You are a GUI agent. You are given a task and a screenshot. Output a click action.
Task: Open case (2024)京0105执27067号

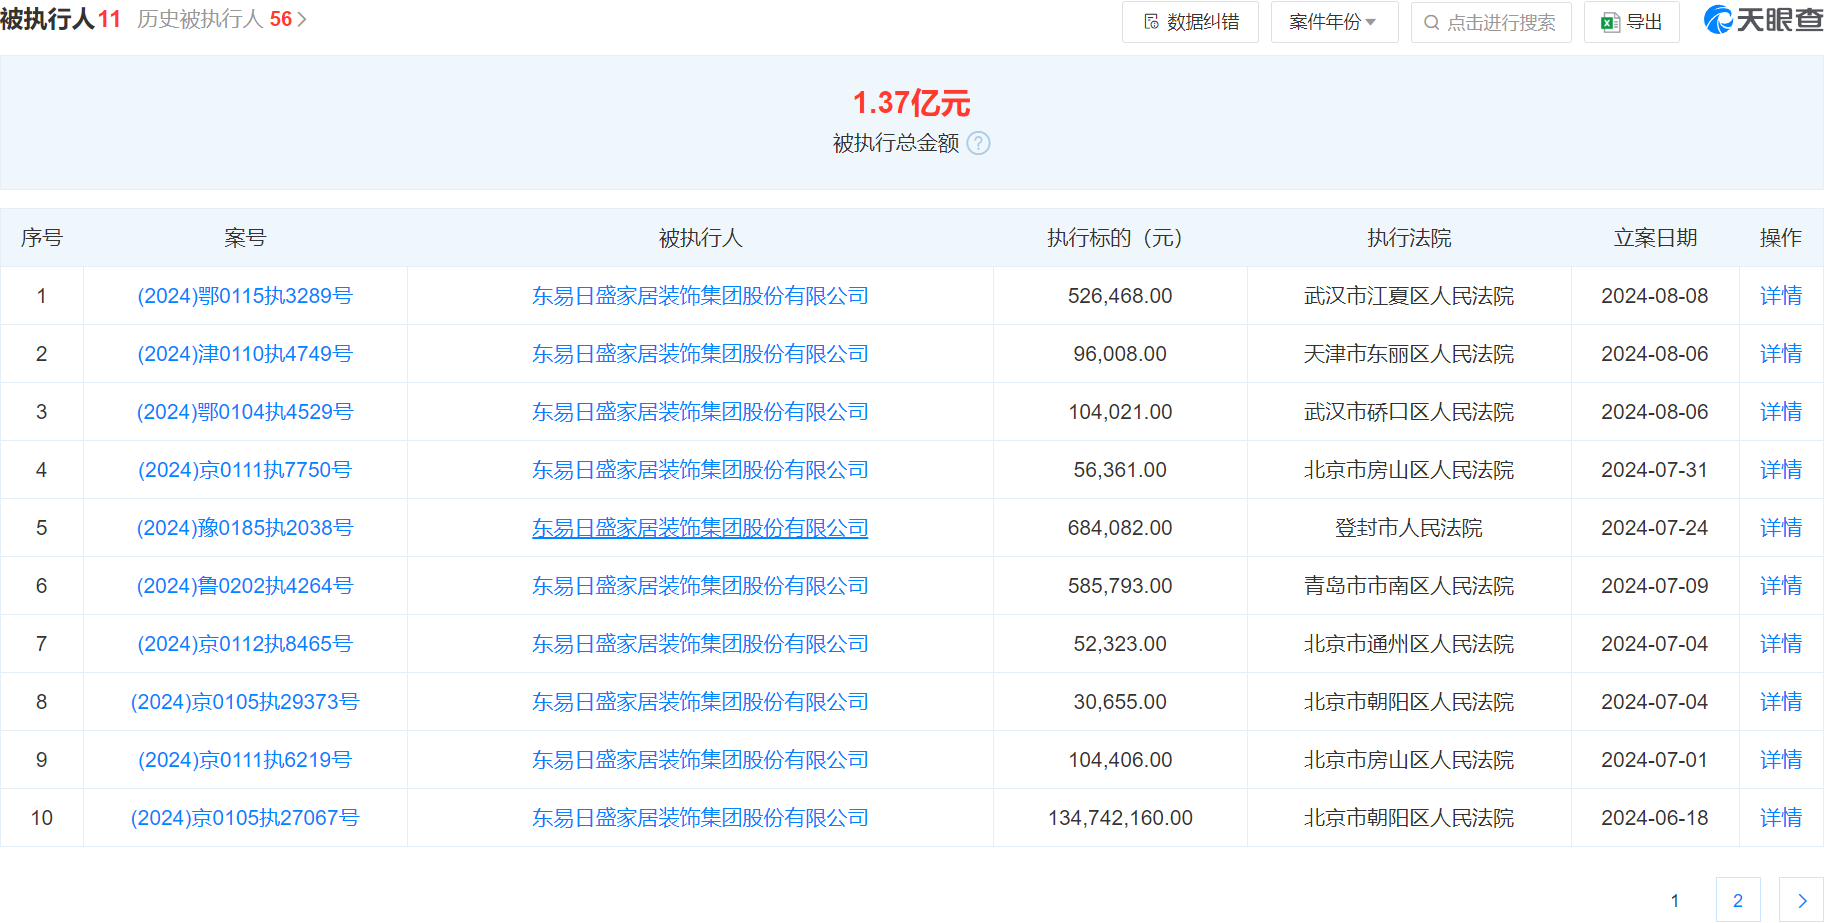click(x=245, y=818)
